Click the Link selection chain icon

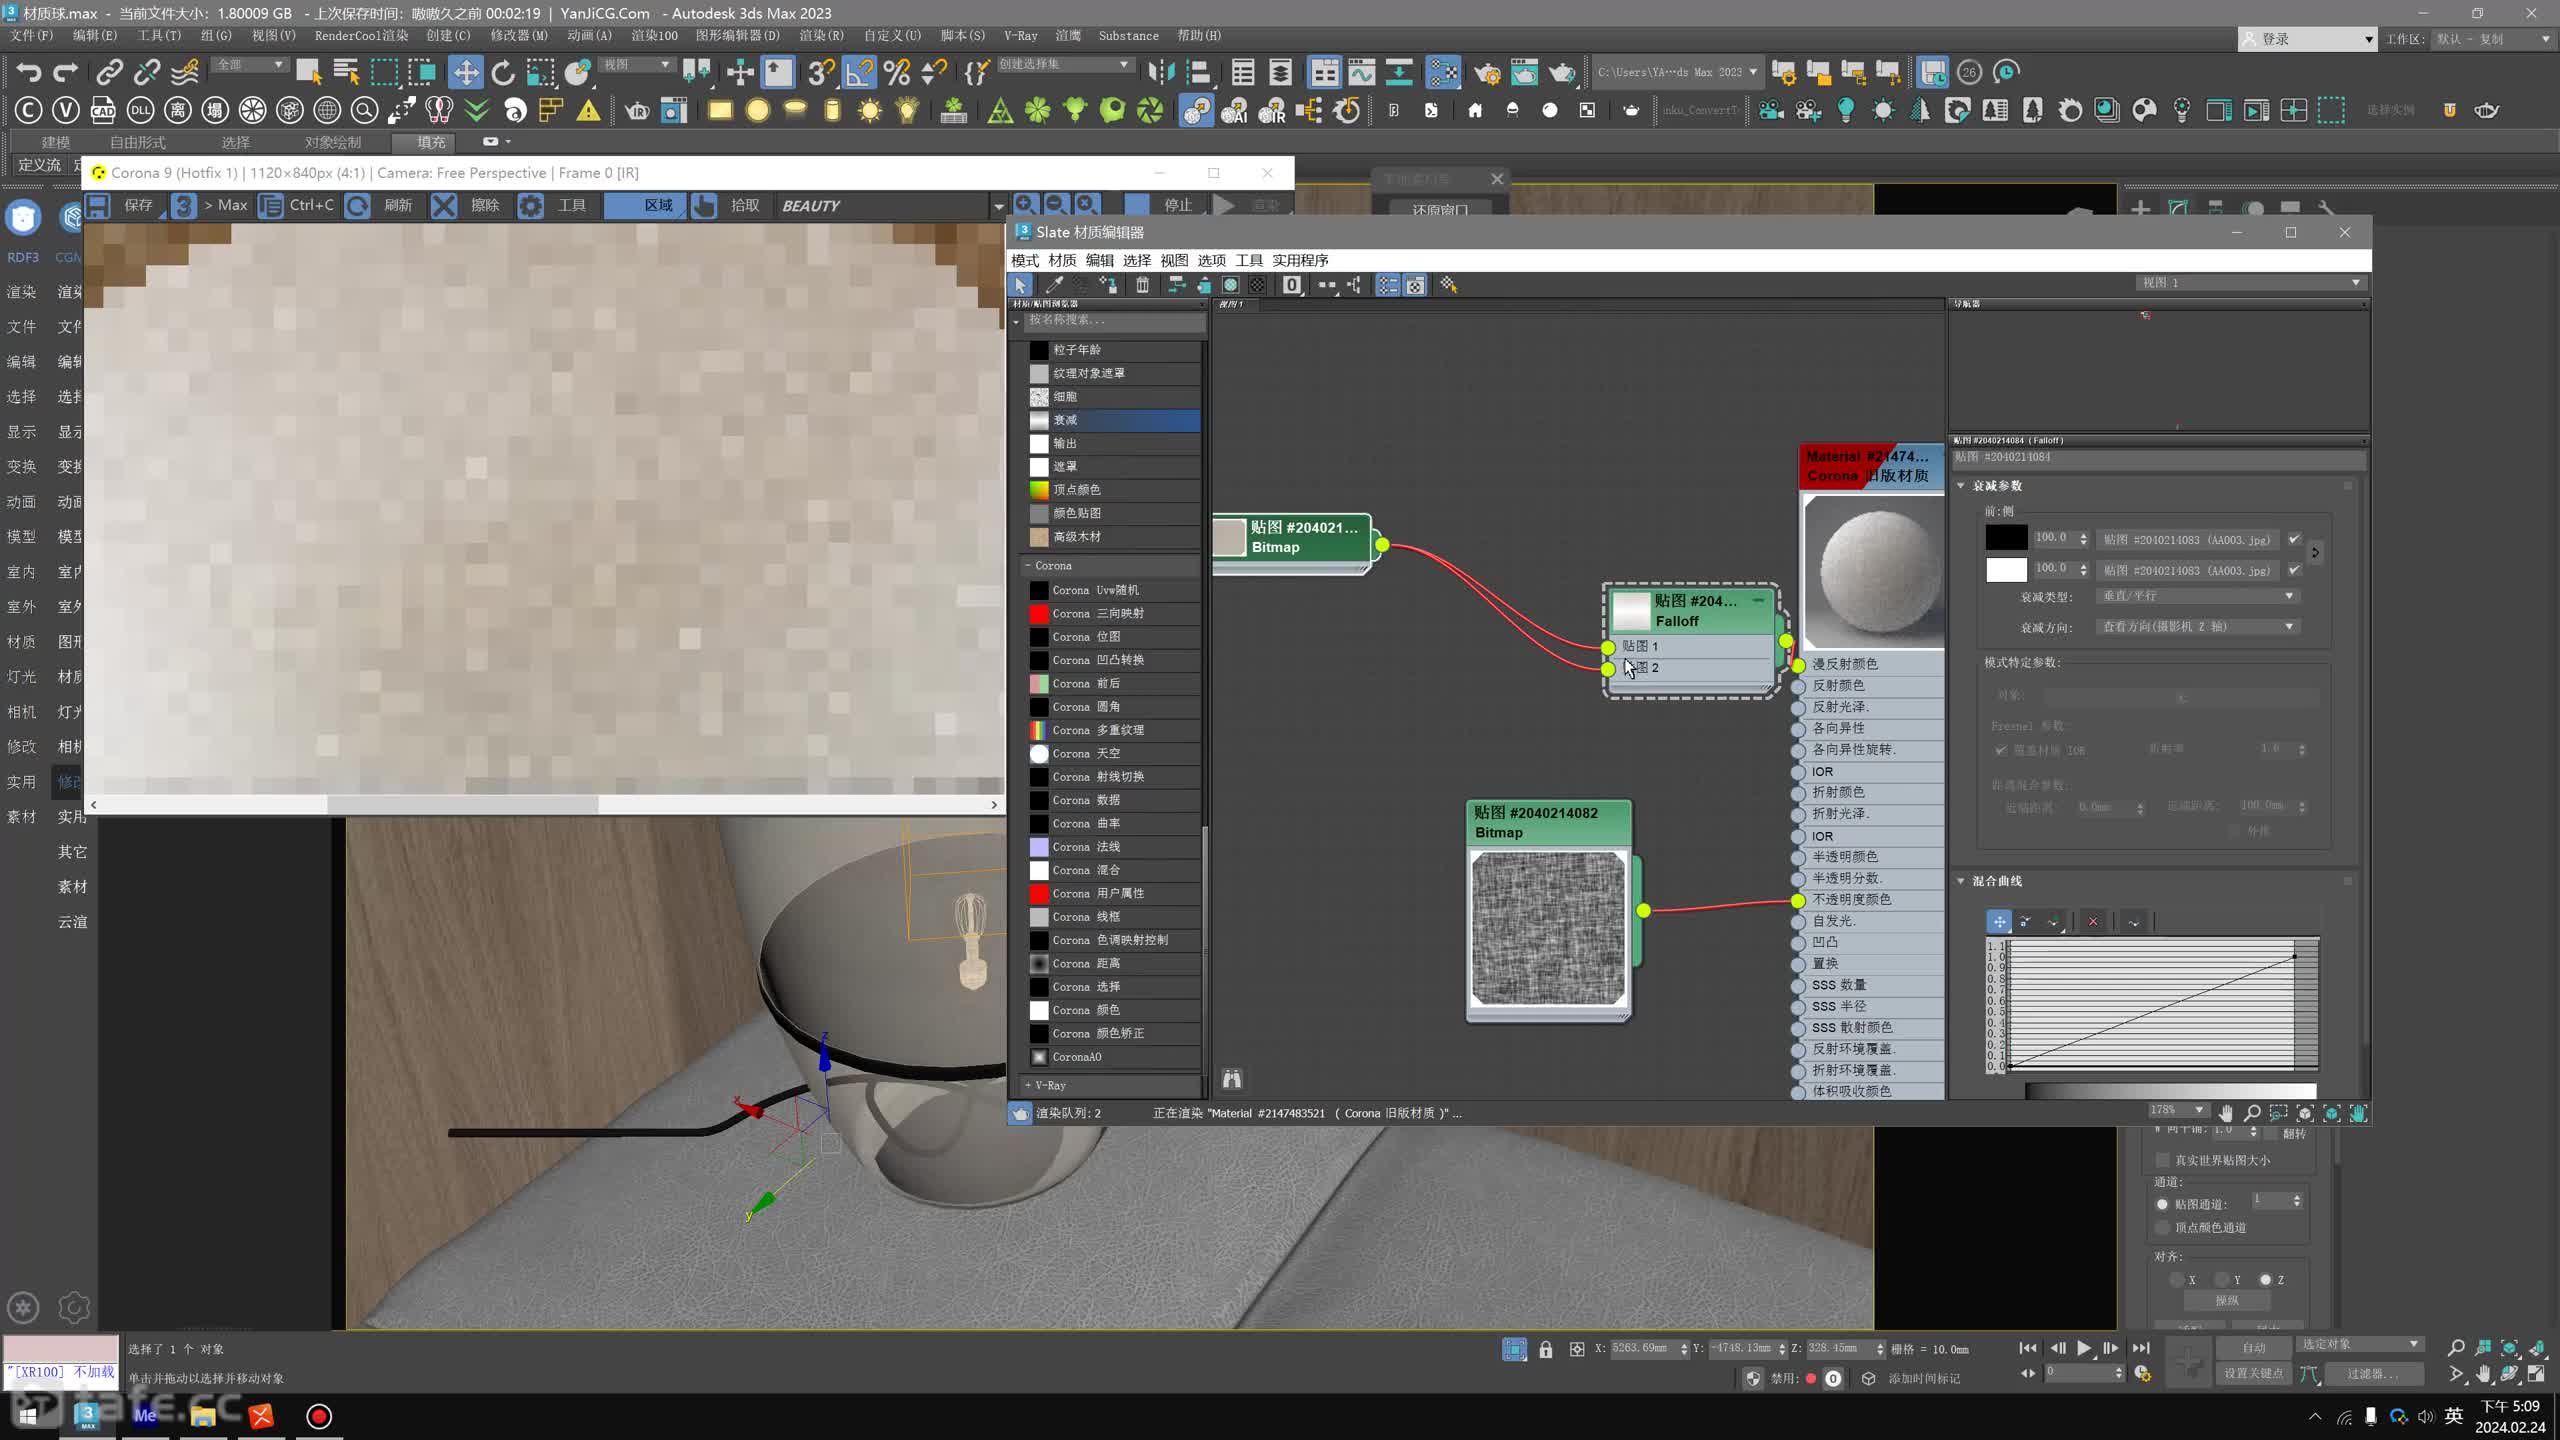point(108,72)
